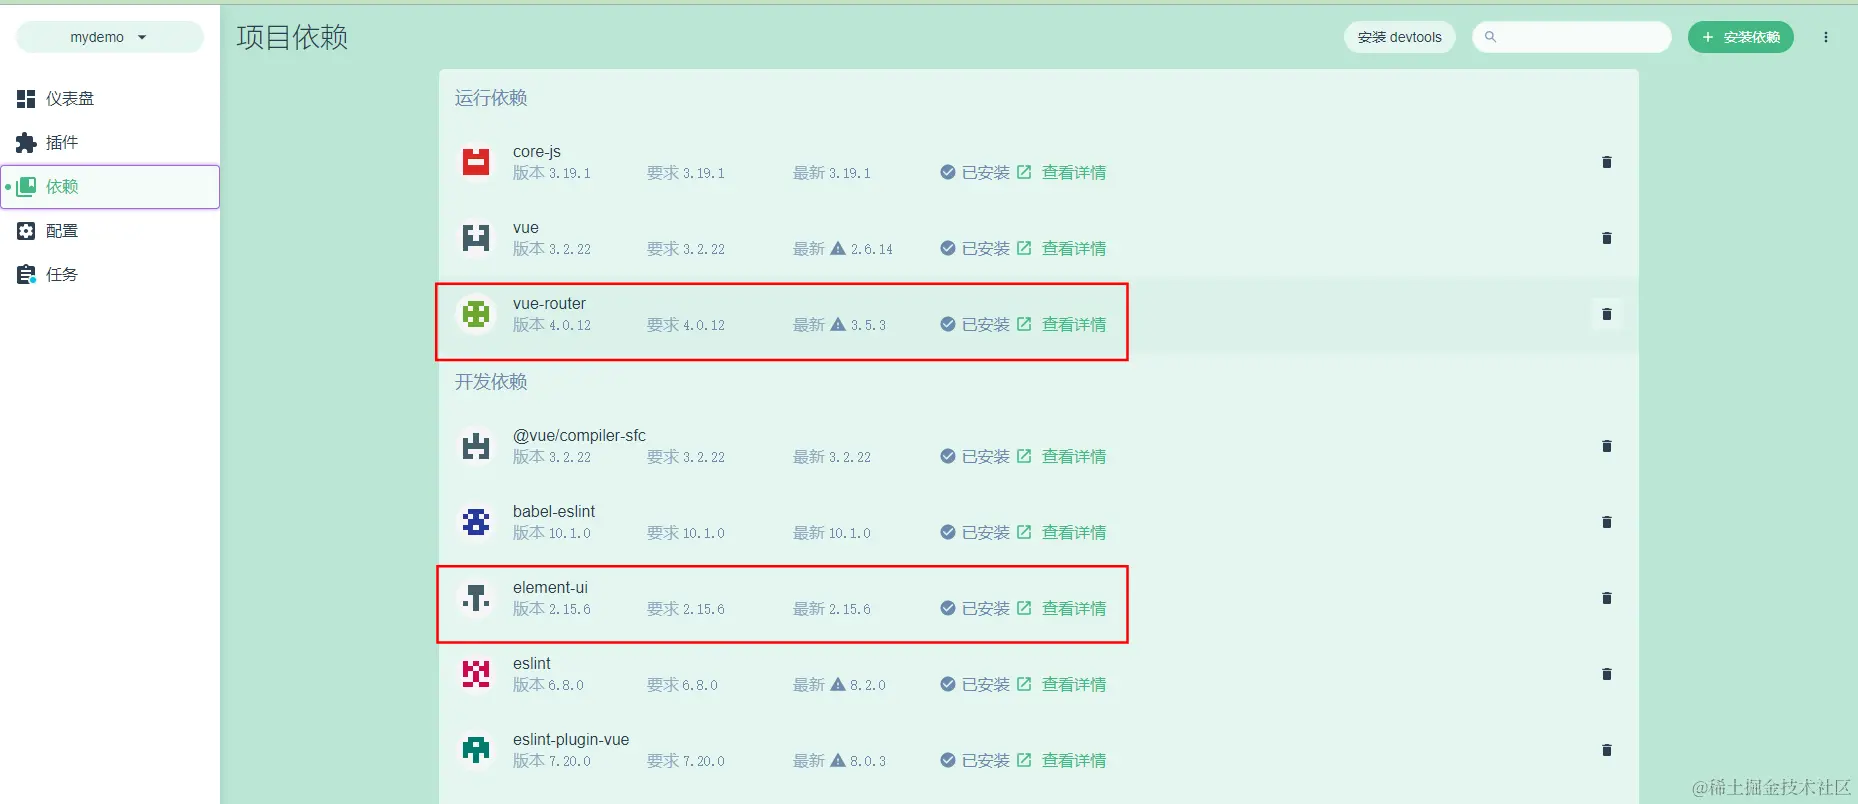
Task: Open 查看详情 for vue-router
Action: coord(1061,325)
